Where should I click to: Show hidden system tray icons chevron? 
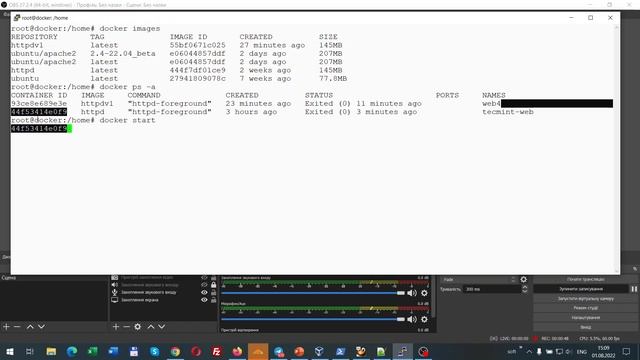(x=529, y=351)
